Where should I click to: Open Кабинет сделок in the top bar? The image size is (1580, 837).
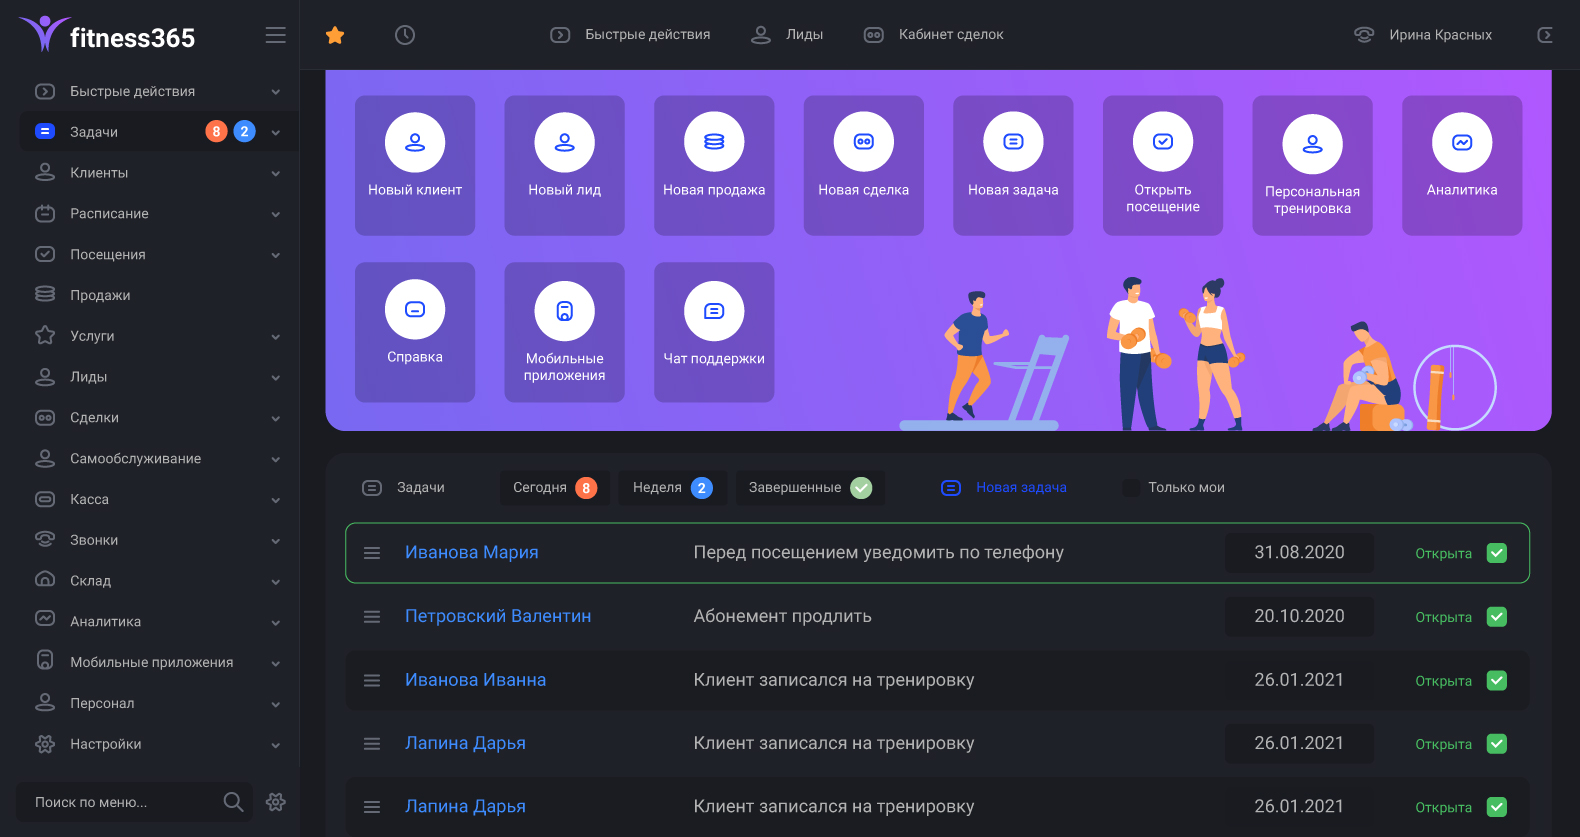[x=933, y=35]
